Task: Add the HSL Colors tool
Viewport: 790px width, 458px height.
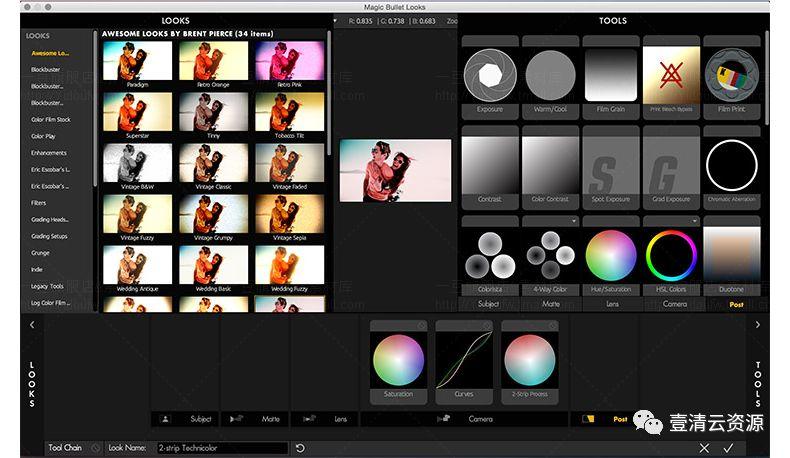Action: coord(671,256)
